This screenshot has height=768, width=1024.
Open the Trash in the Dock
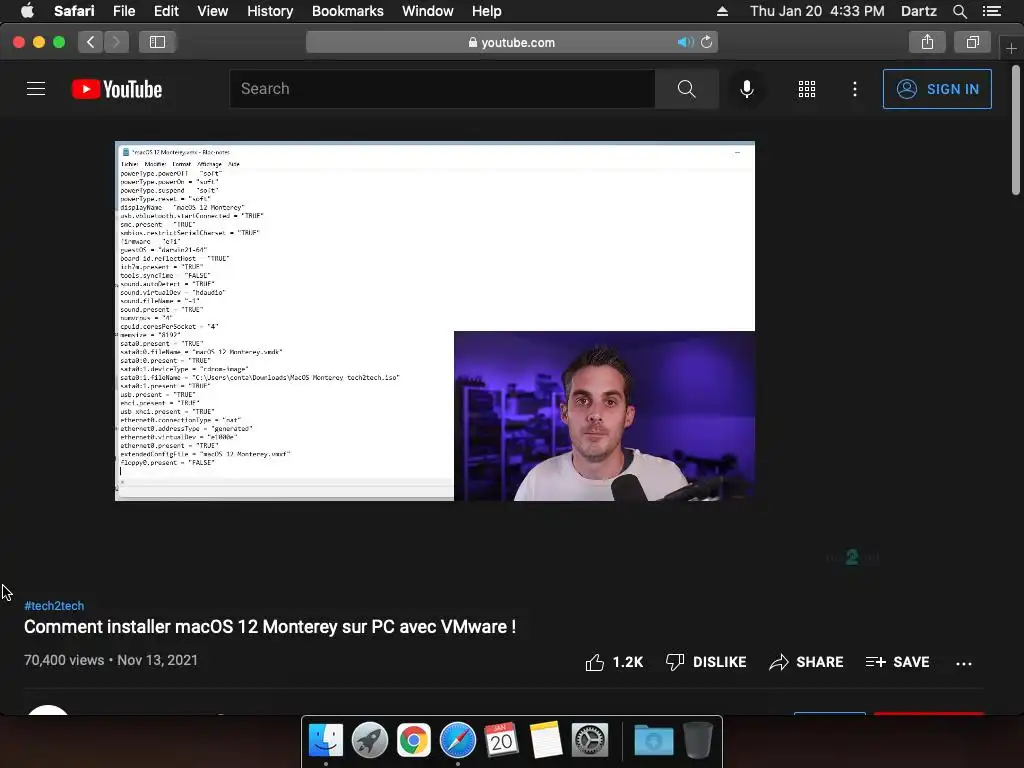point(697,741)
